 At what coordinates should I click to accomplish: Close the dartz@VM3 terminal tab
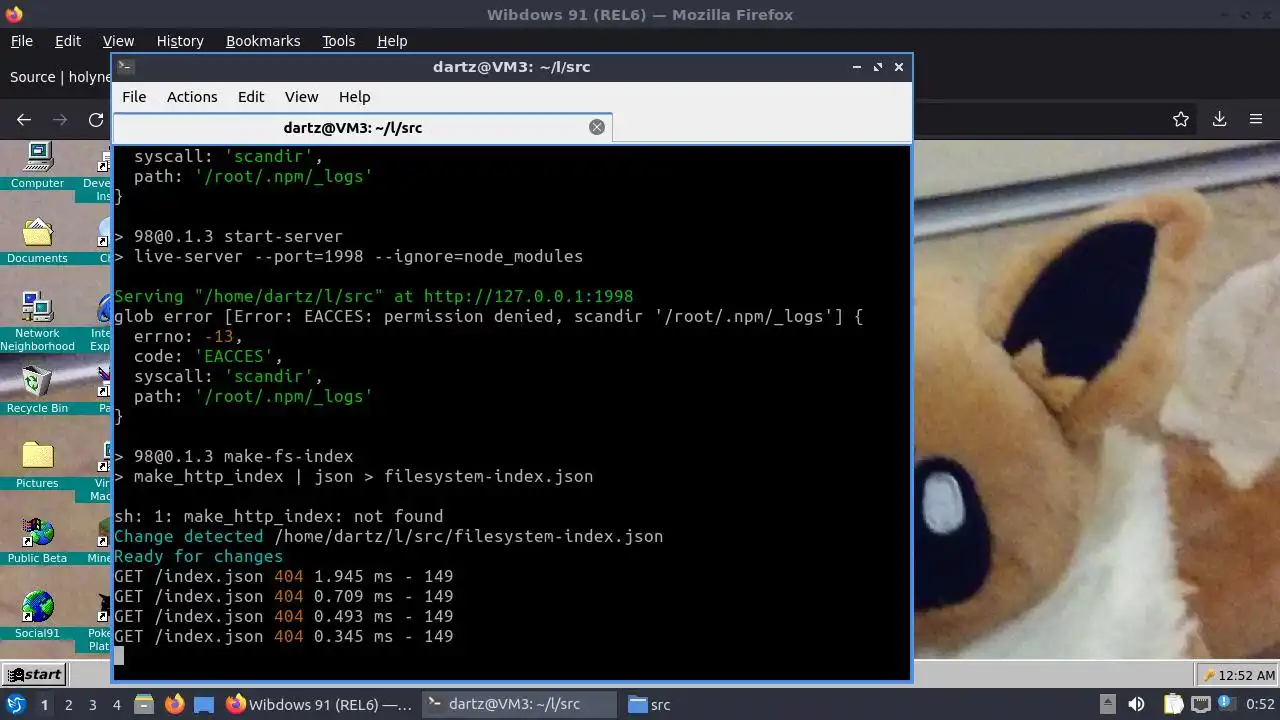pyautogui.click(x=597, y=127)
